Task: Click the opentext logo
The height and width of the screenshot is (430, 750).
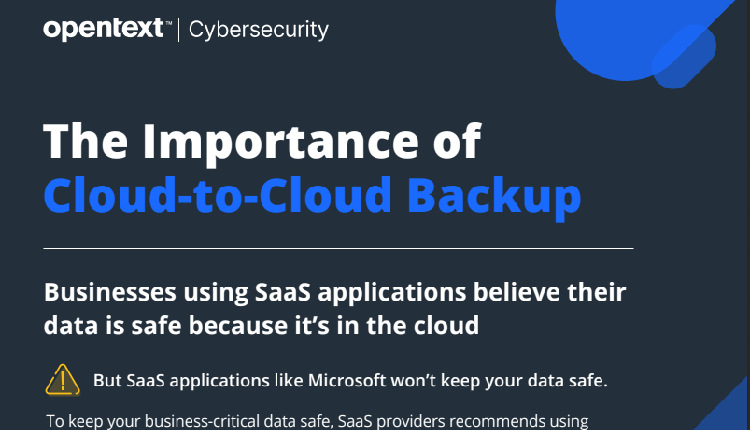Action: point(103,30)
